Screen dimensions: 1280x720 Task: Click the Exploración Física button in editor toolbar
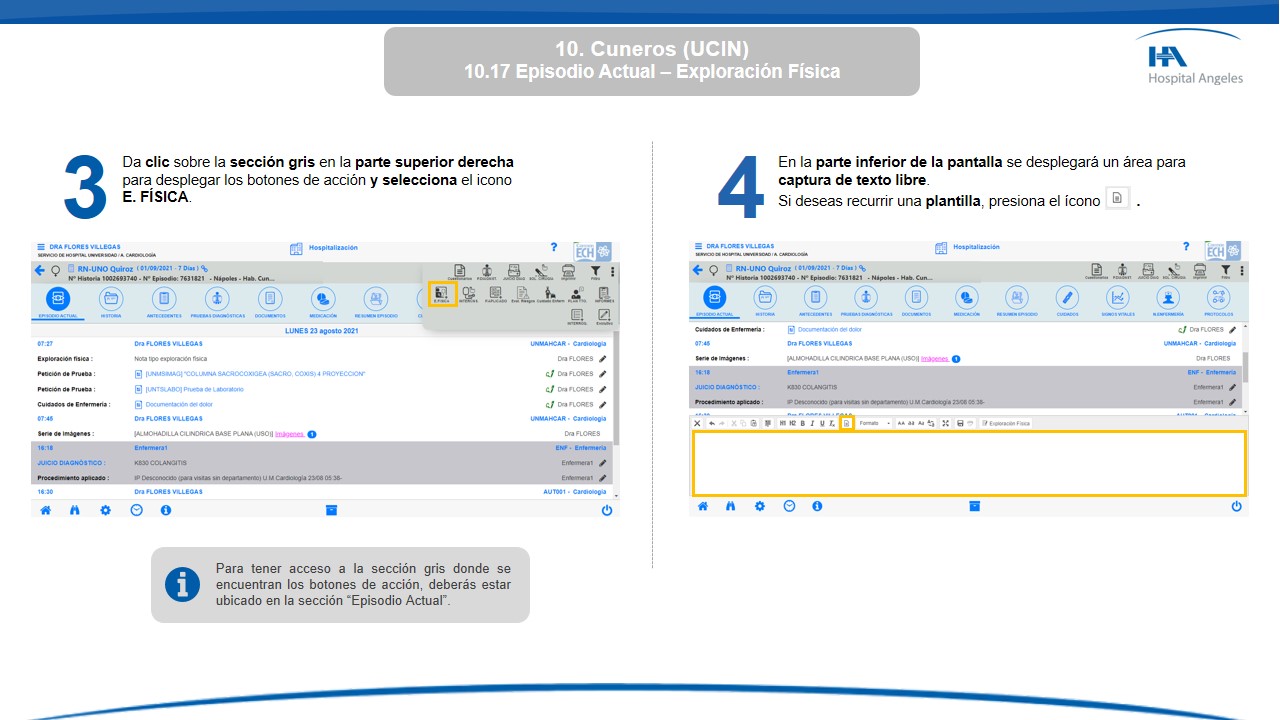coord(1006,423)
